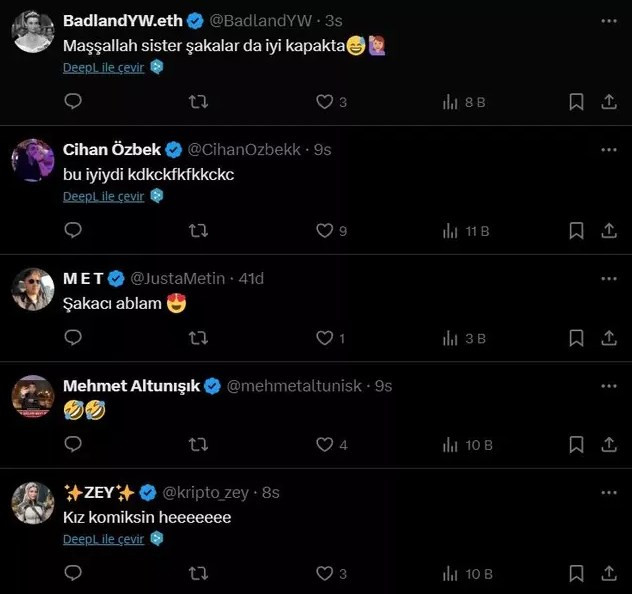Like ZEY's 'Kız komiksin' tweet
632x594 pixels.
point(324,574)
